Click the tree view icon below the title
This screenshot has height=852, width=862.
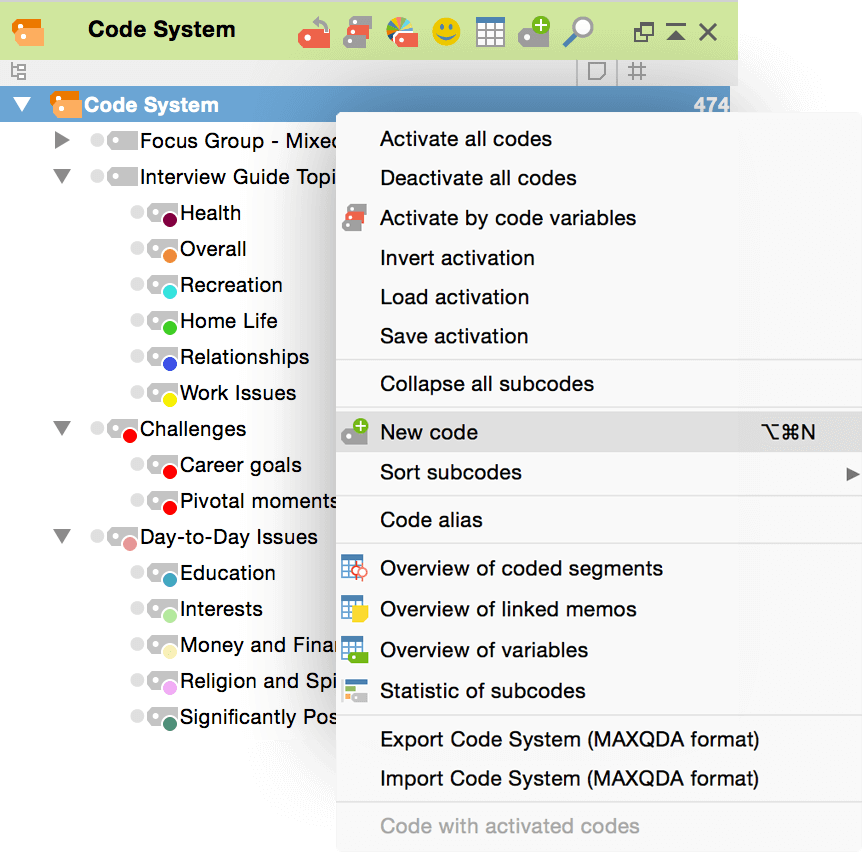[x=18, y=71]
